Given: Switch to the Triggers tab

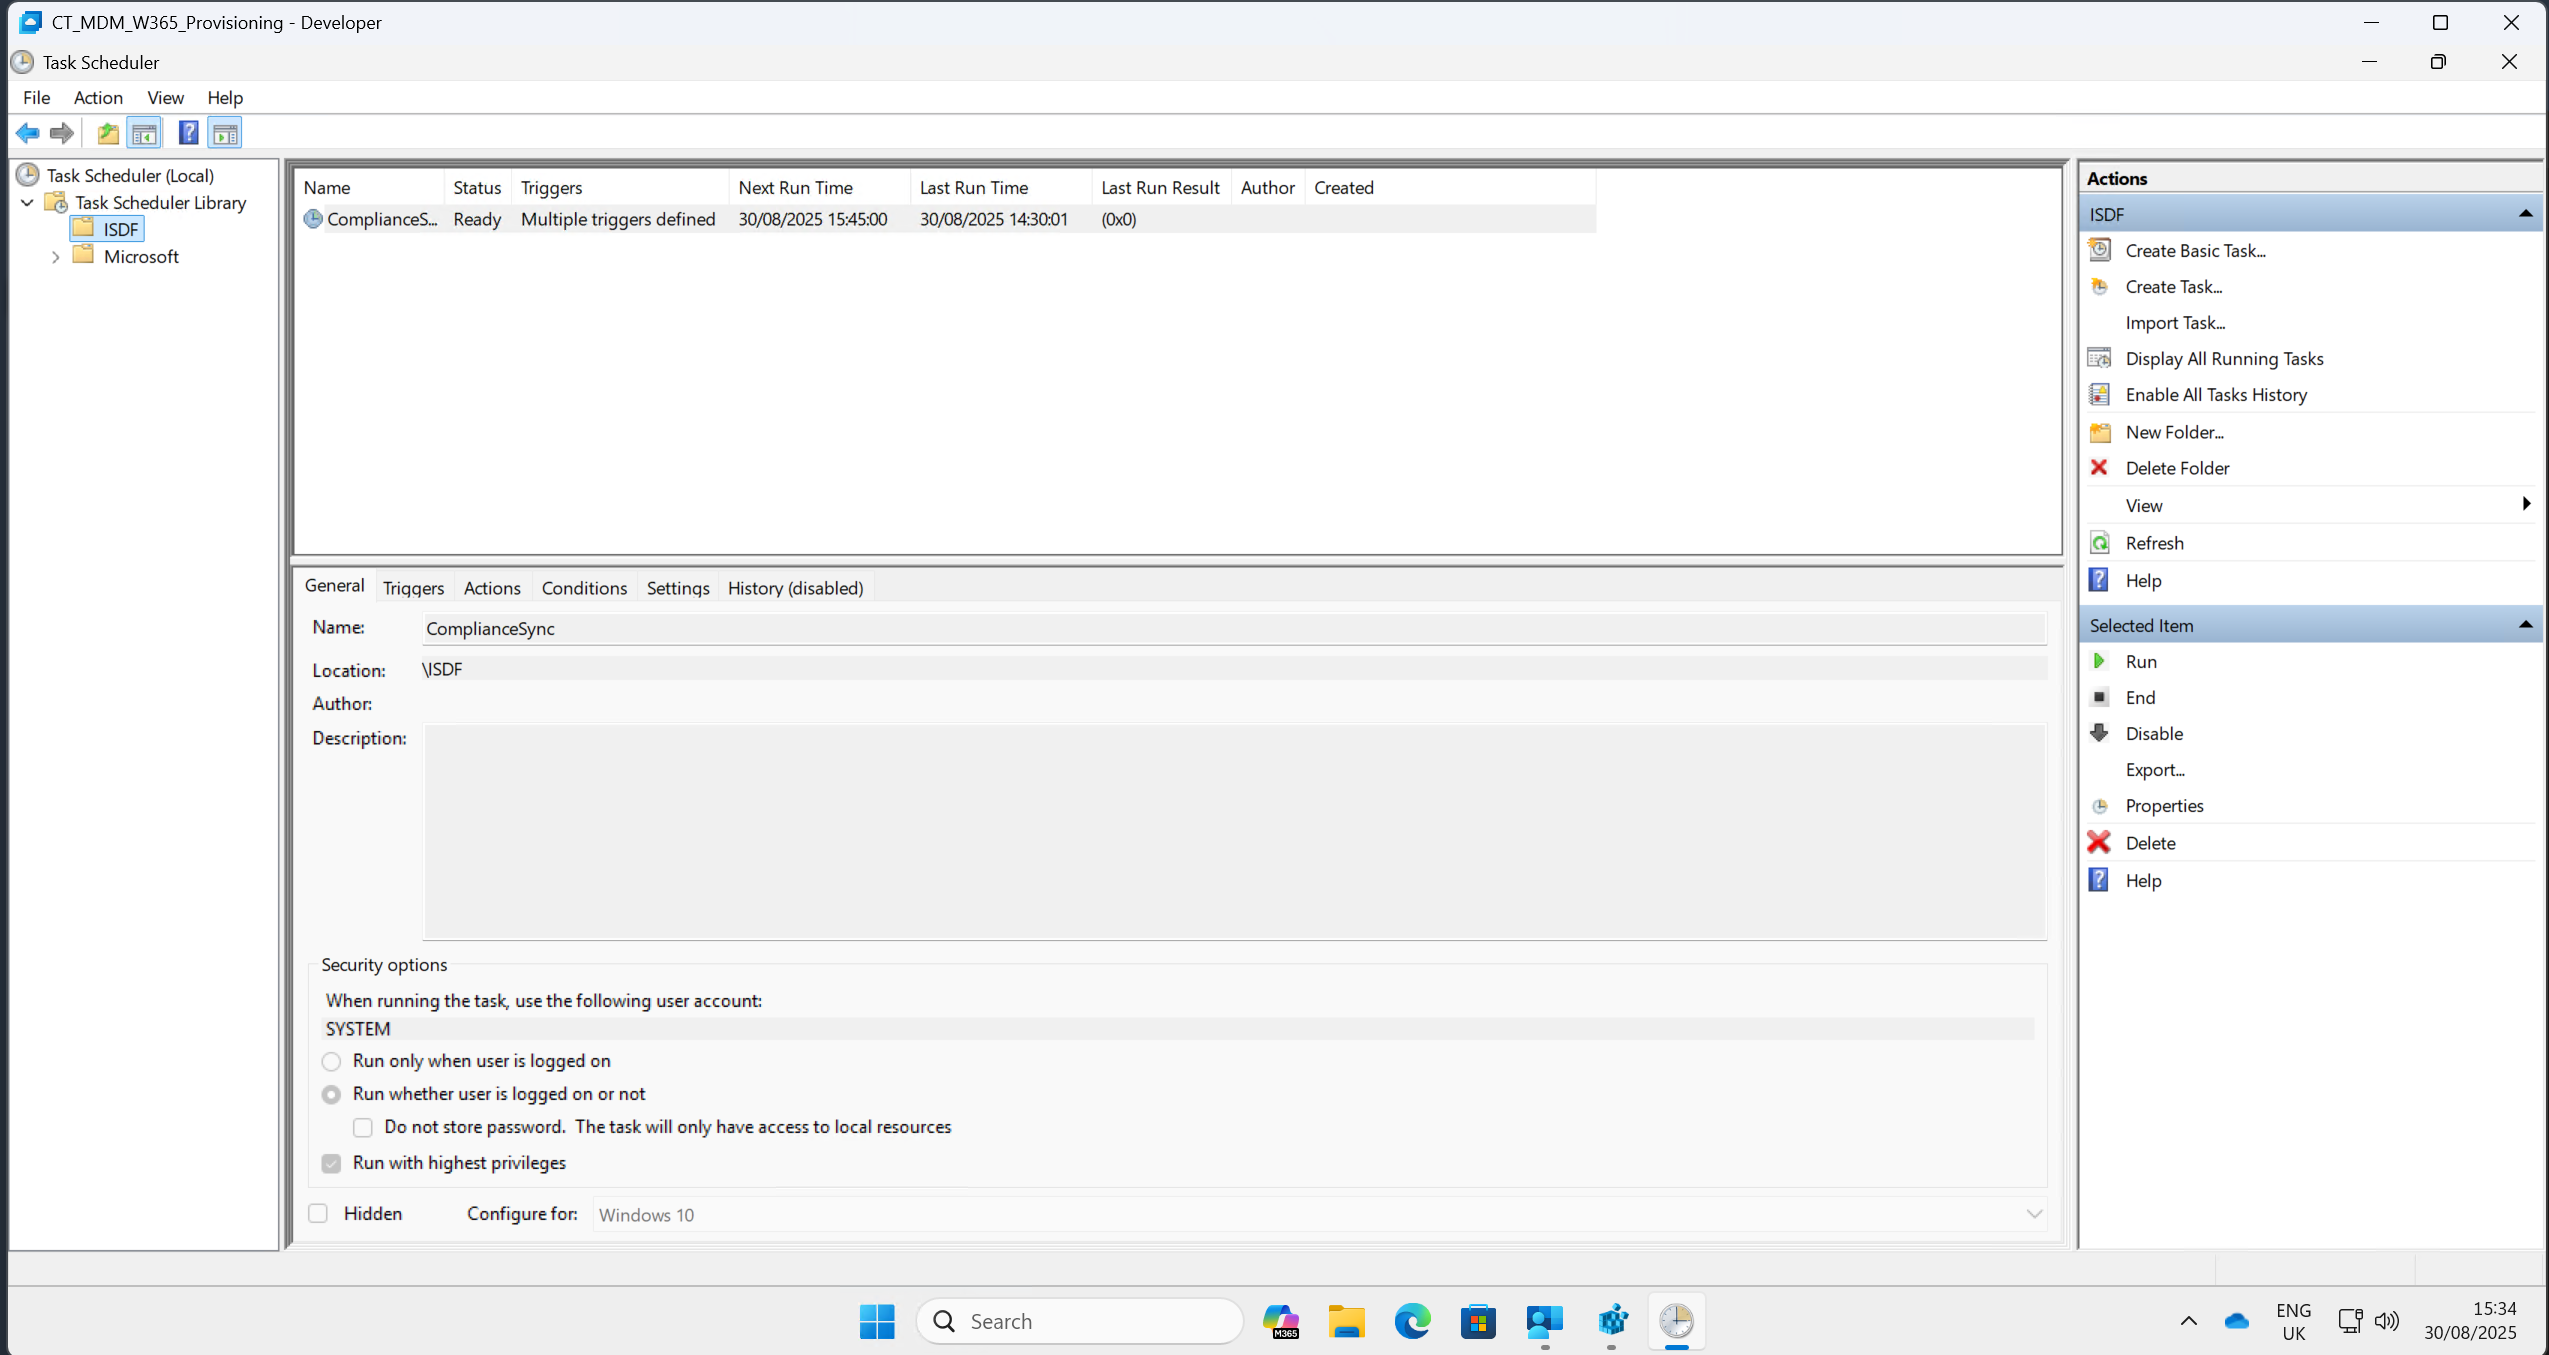Looking at the screenshot, I should [413, 588].
